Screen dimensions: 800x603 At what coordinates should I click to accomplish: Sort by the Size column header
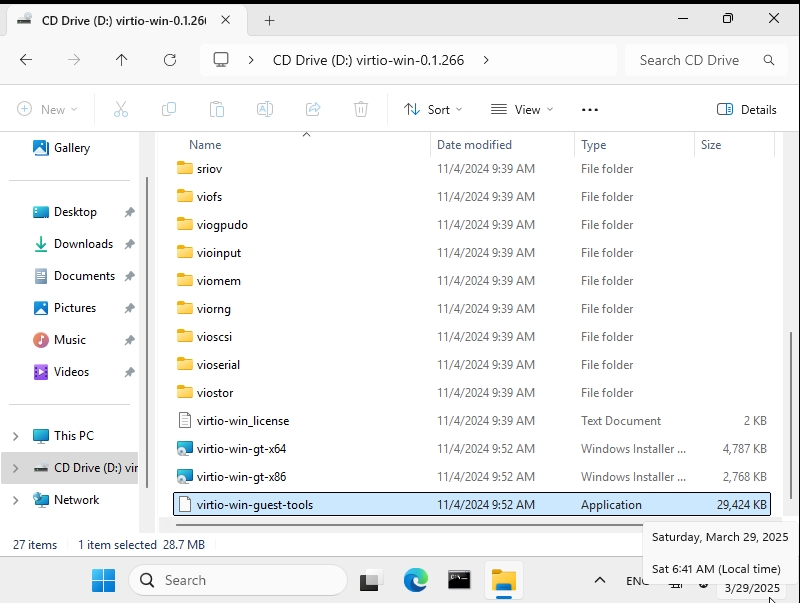711,145
